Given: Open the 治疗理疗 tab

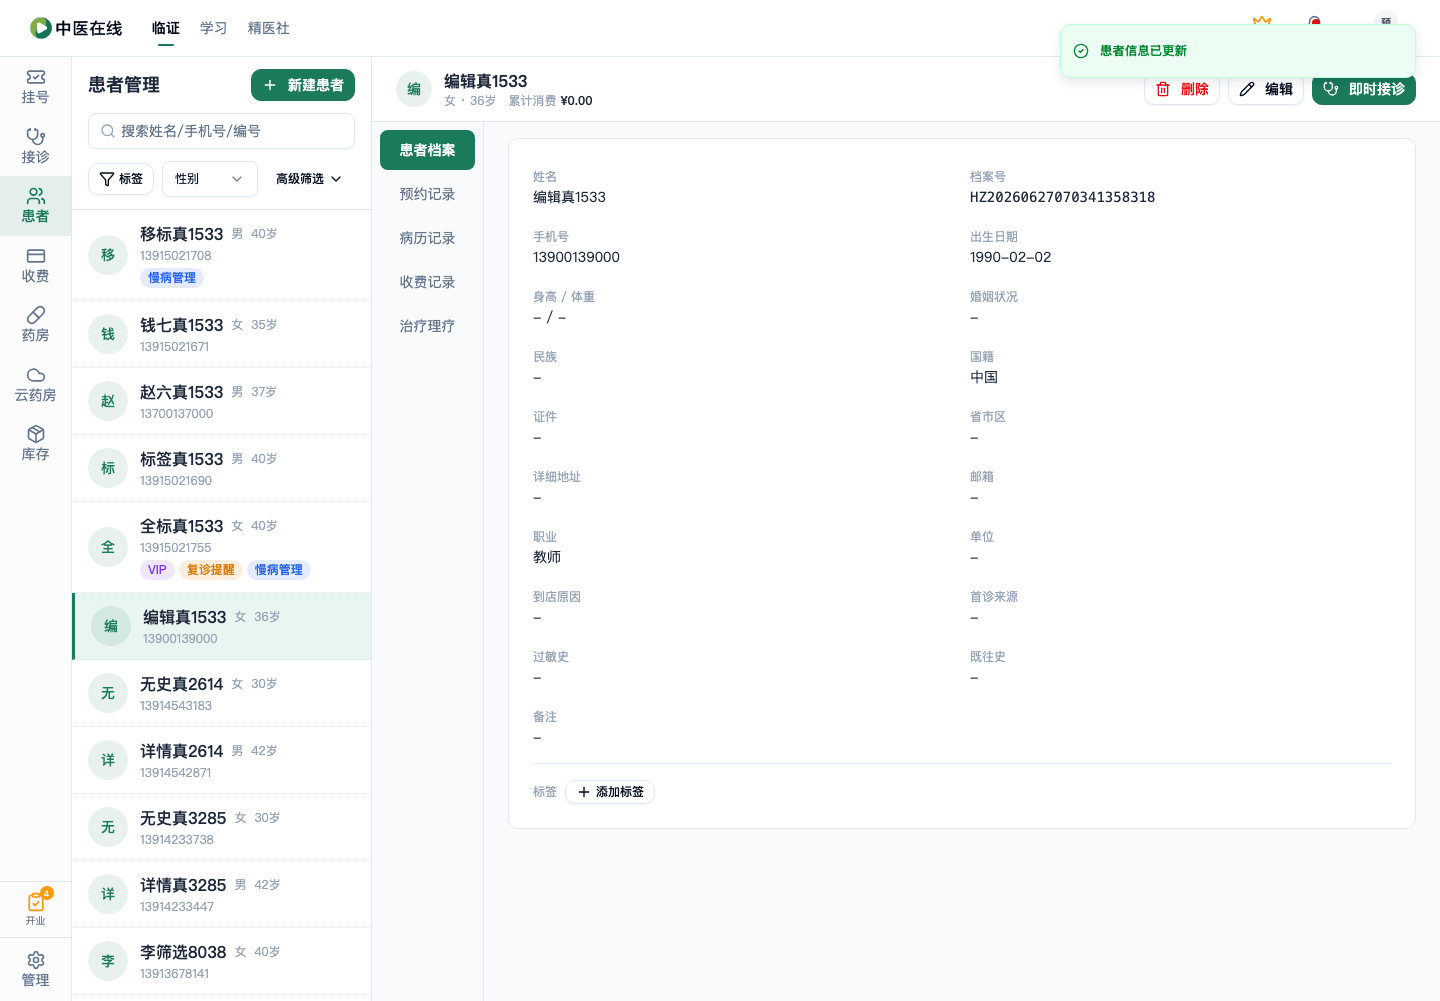Looking at the screenshot, I should tap(427, 326).
